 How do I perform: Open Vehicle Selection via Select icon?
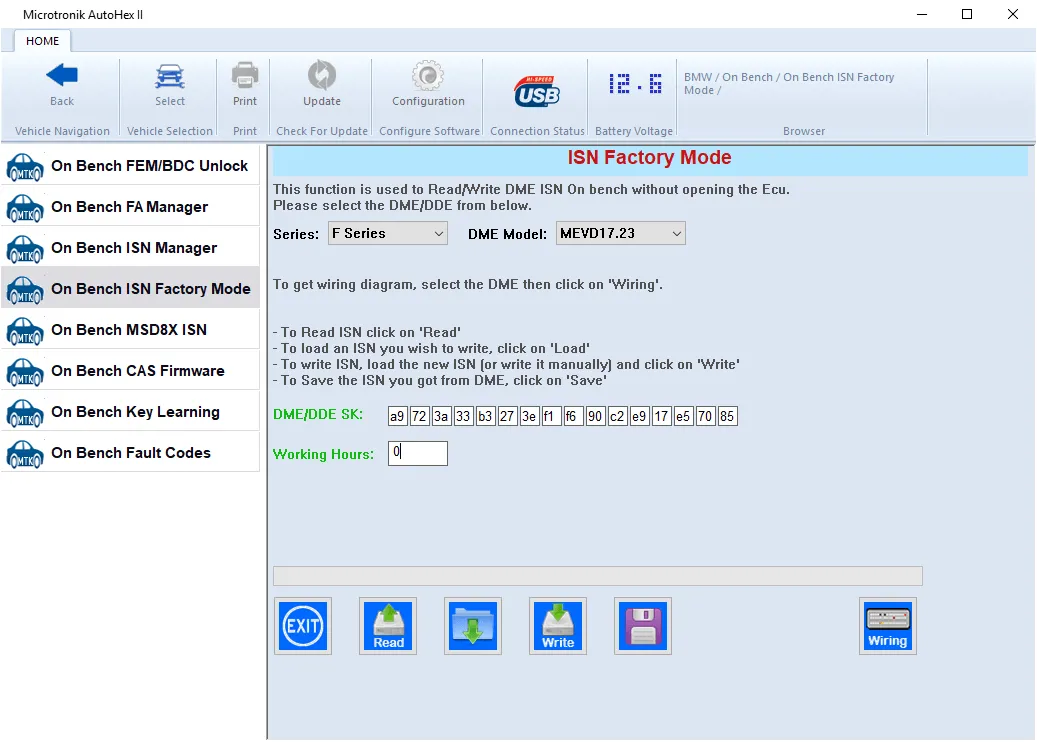click(x=170, y=76)
